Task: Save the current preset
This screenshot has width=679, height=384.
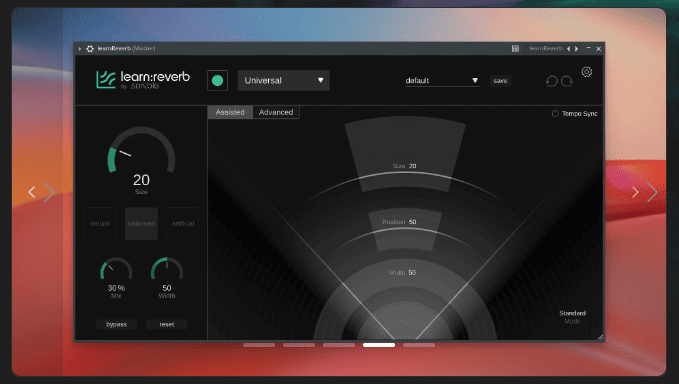Action: [x=500, y=81]
